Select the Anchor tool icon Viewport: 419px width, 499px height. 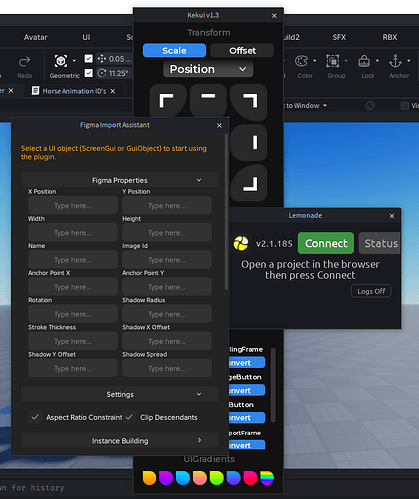(395, 61)
